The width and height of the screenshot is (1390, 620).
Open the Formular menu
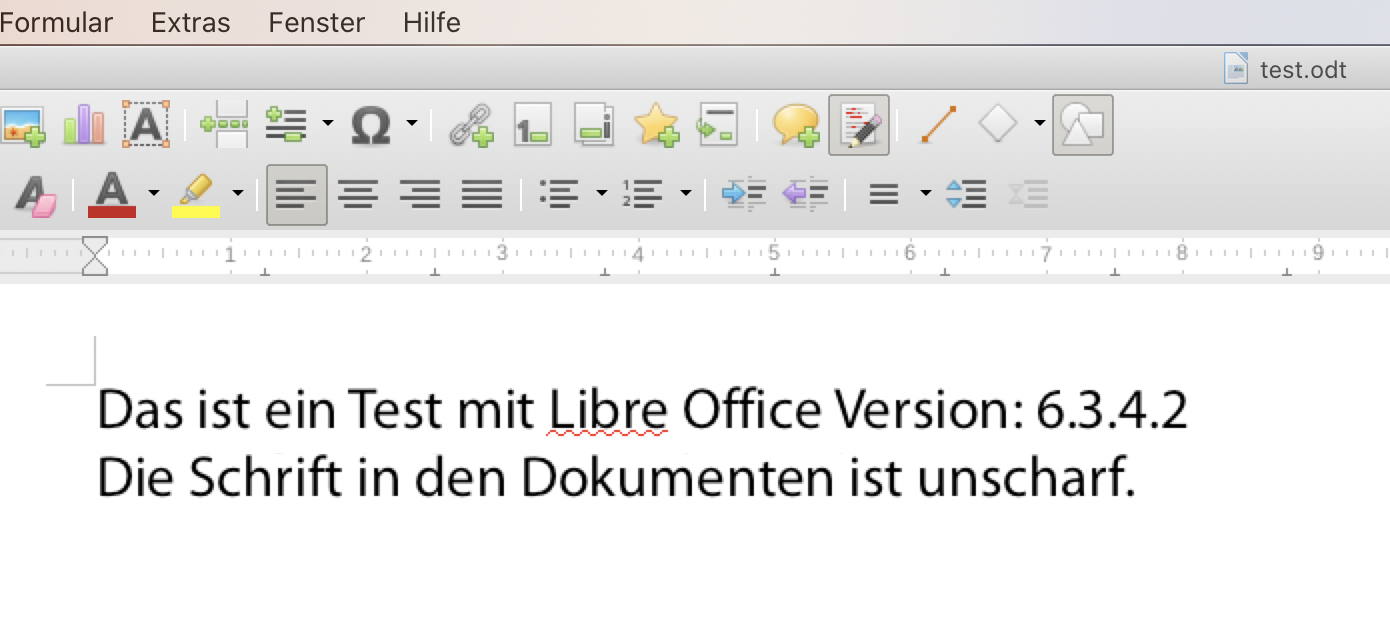[56, 22]
